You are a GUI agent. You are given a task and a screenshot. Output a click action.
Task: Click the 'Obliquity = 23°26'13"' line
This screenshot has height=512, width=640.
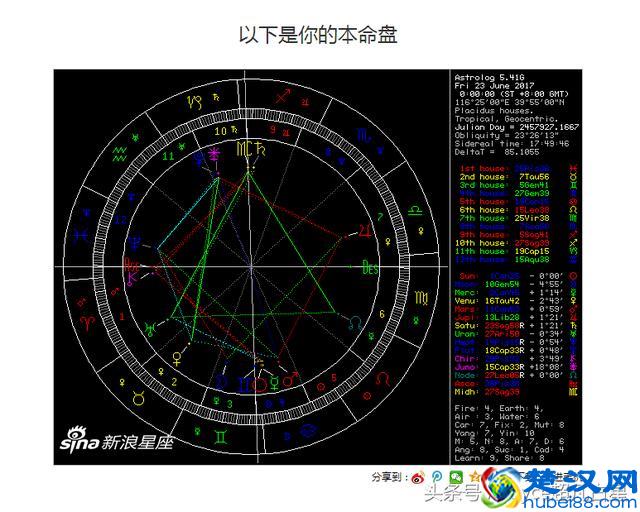tap(507, 135)
